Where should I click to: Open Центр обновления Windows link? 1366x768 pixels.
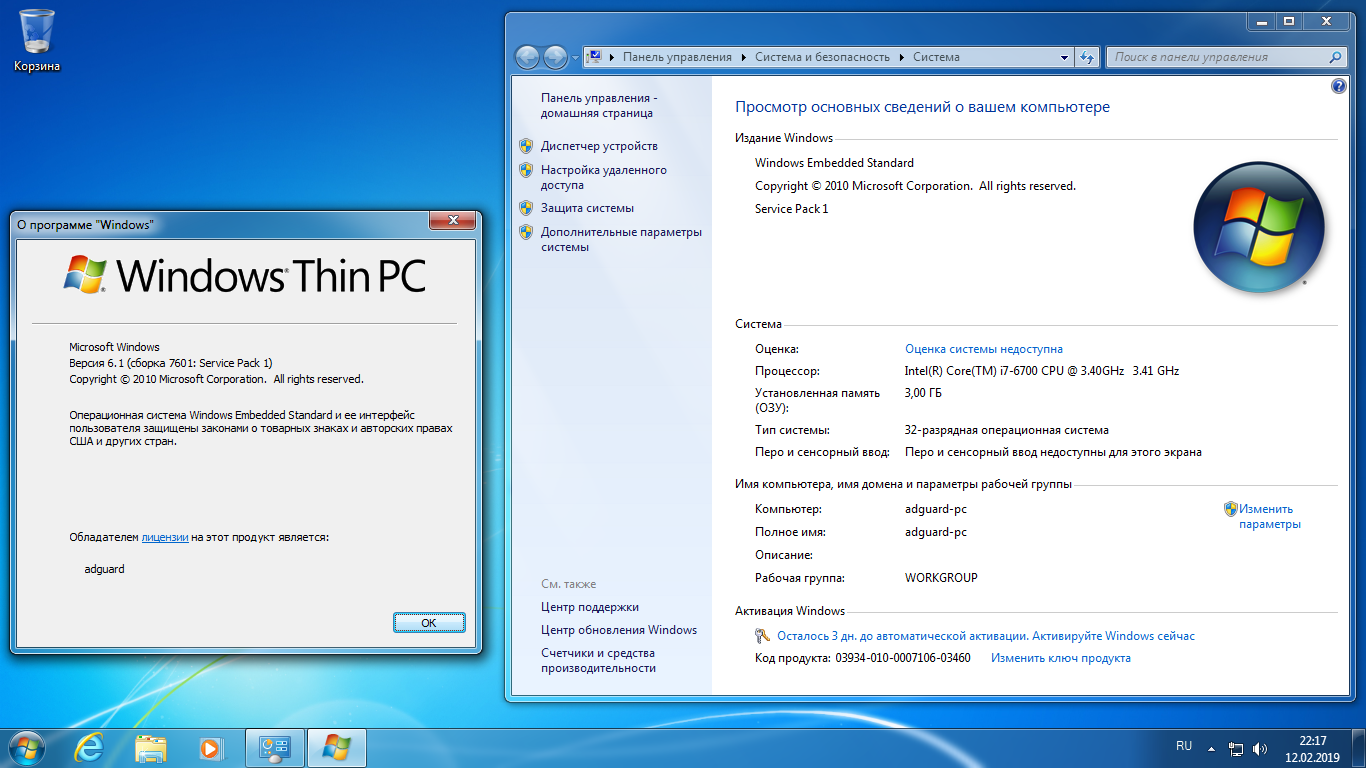[x=618, y=630]
